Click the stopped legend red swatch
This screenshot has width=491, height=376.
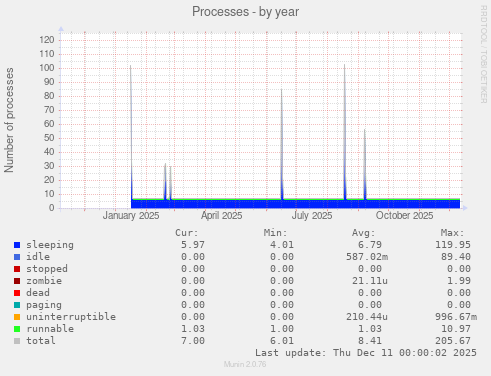tap(17, 269)
